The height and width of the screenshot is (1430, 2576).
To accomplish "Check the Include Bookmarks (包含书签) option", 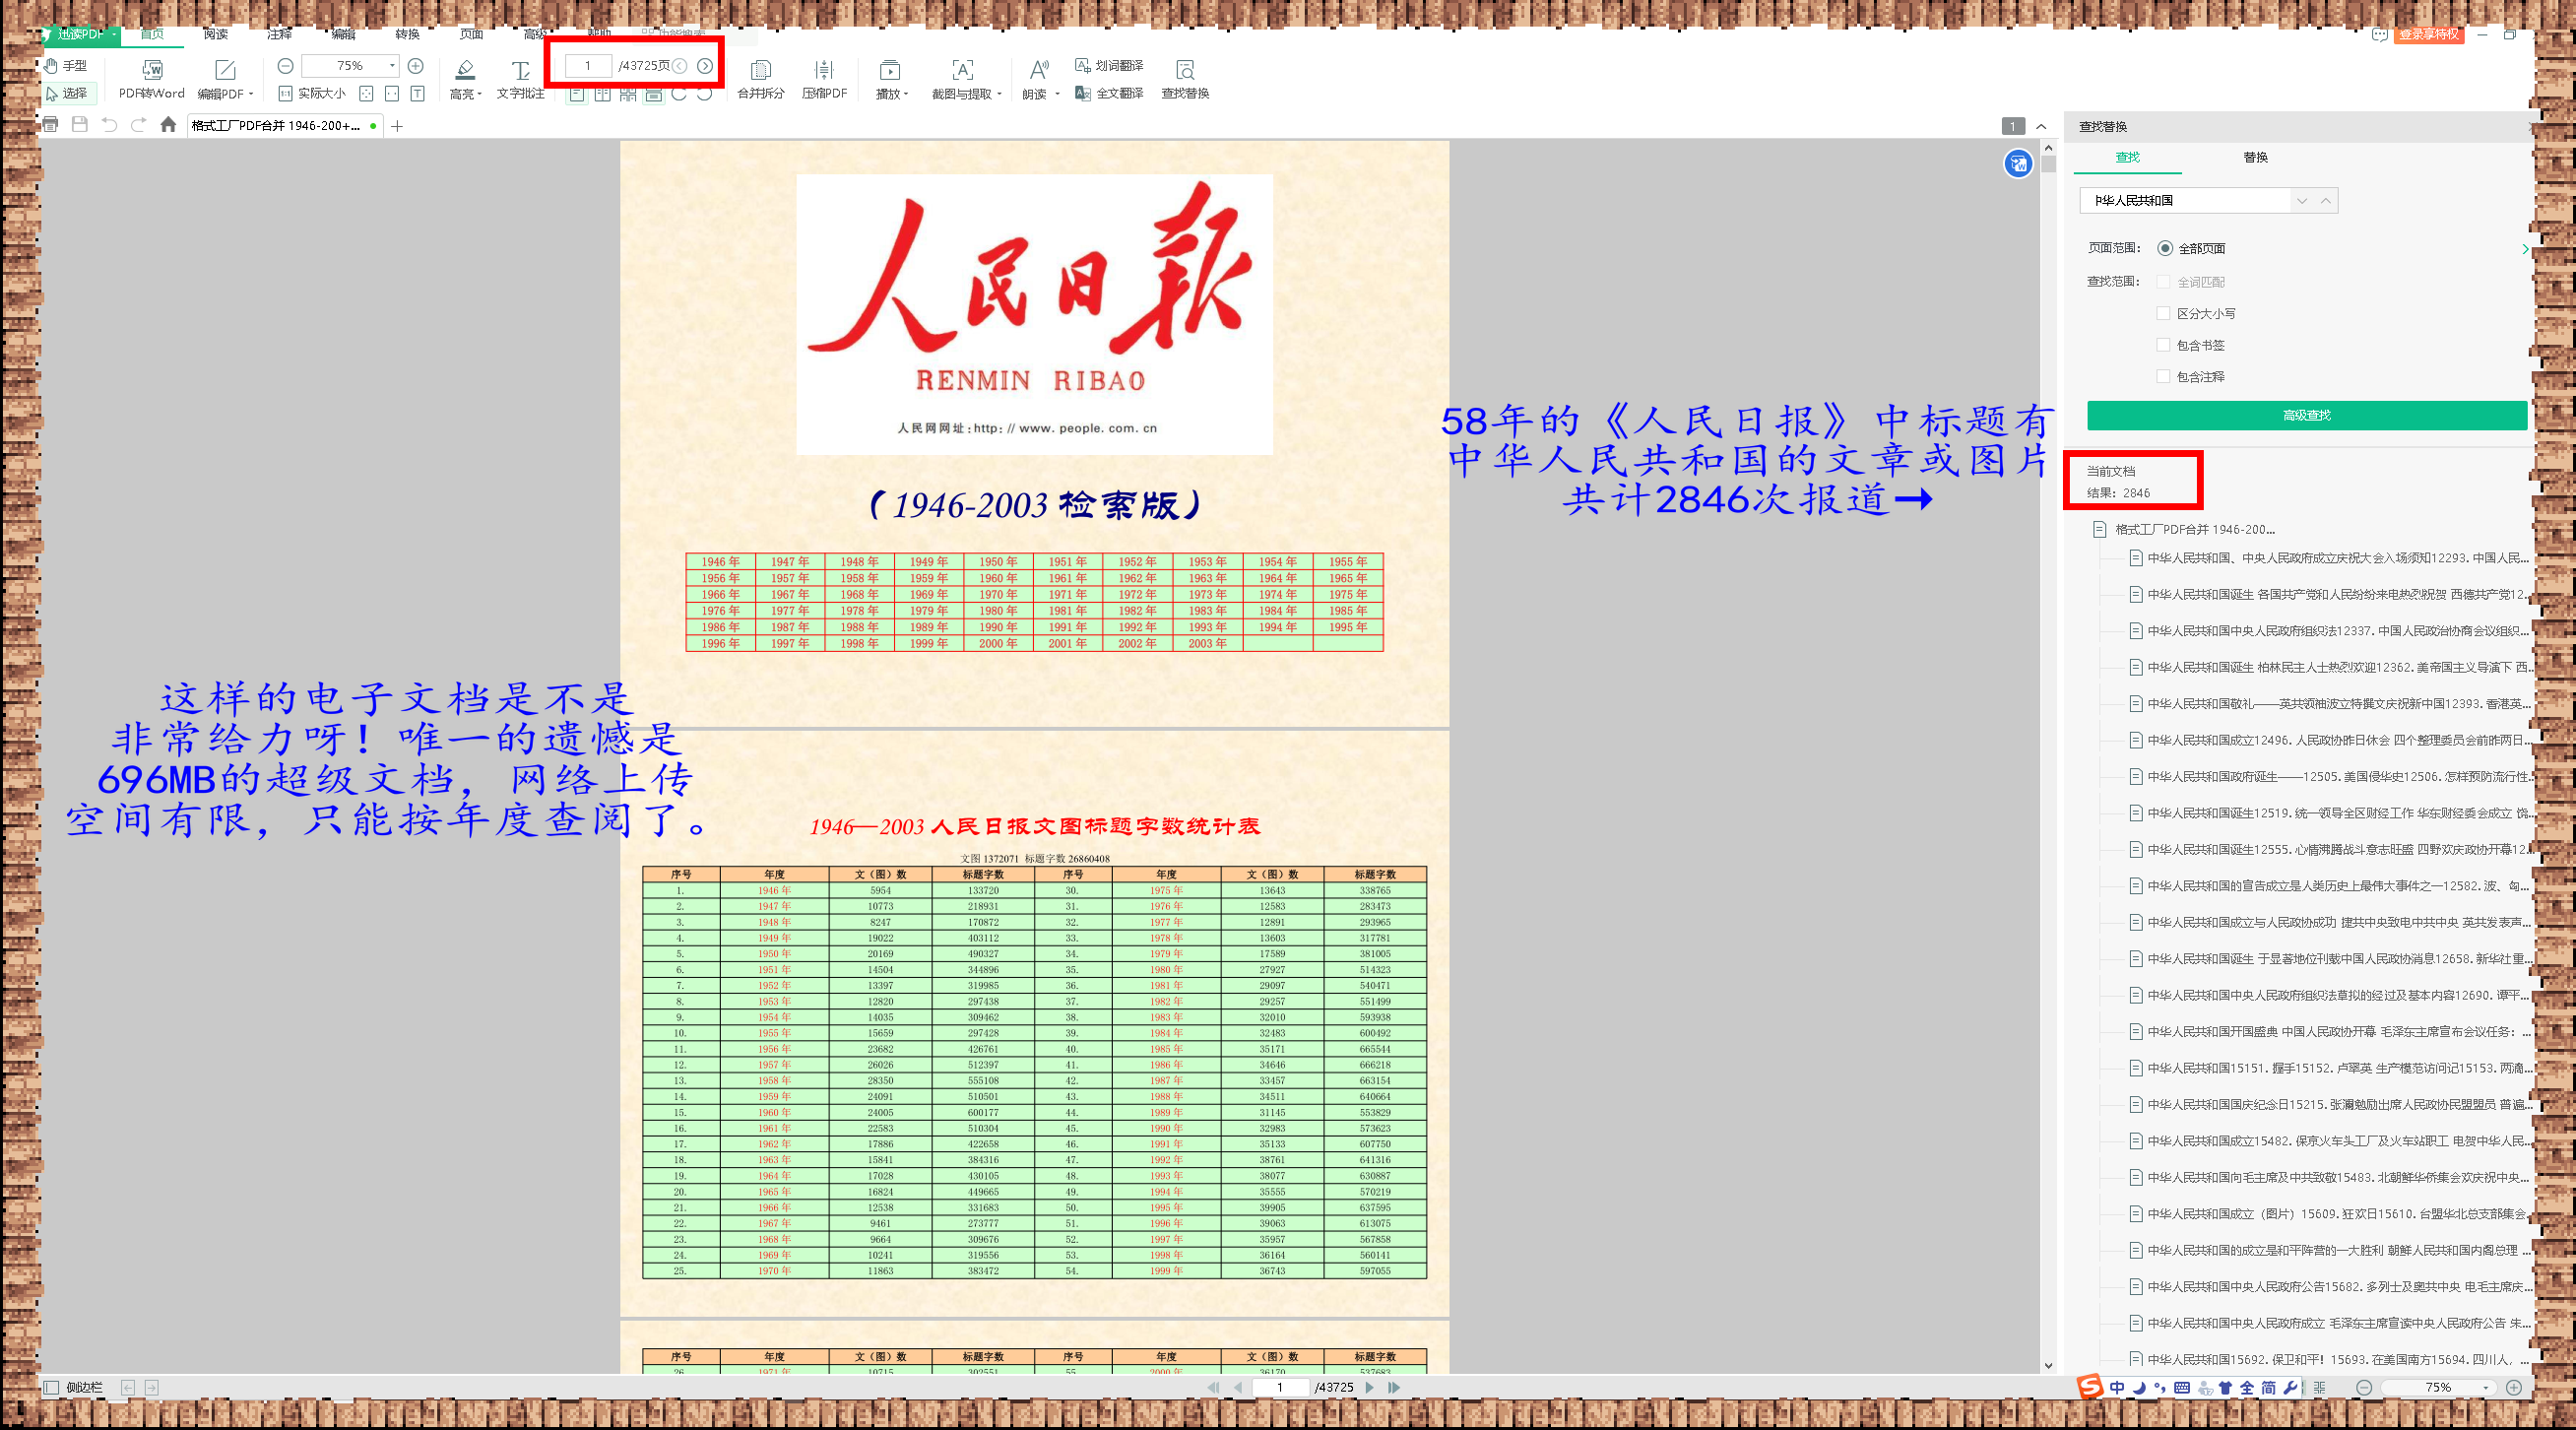I will 2163,345.
